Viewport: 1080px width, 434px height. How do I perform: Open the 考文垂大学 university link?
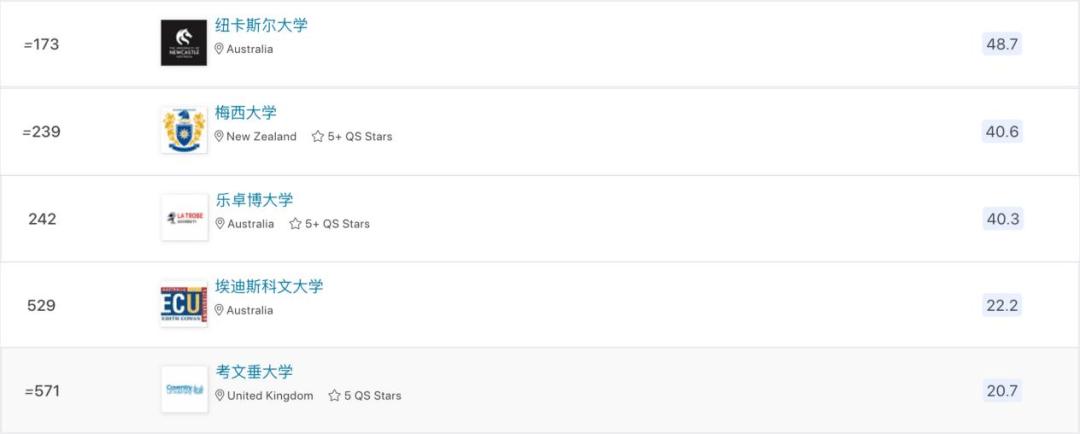tap(254, 372)
